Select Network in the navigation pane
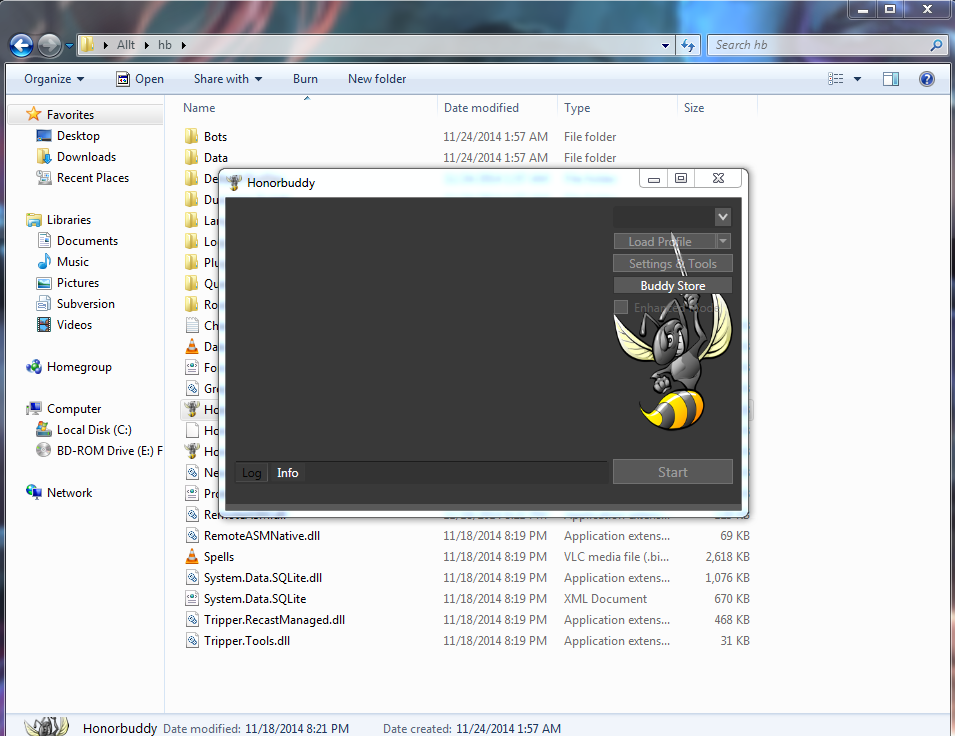The image size is (955, 736). tap(69, 493)
